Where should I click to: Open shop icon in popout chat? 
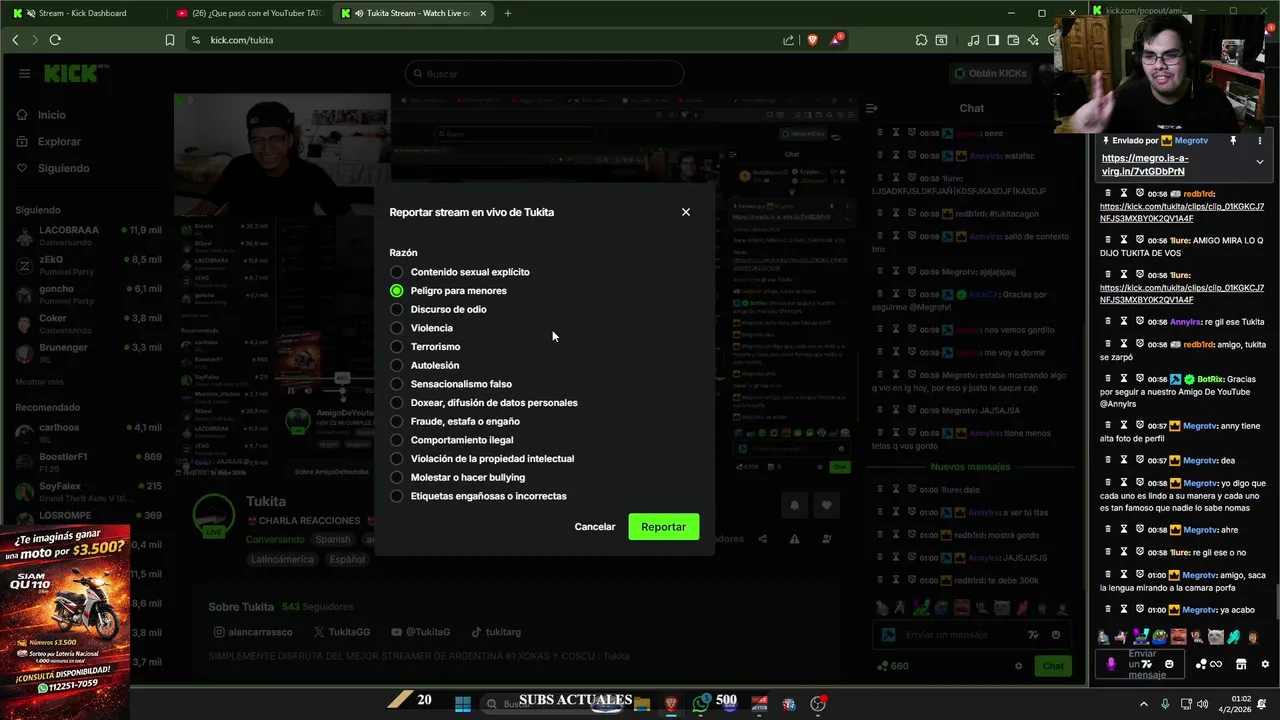click(x=1241, y=664)
